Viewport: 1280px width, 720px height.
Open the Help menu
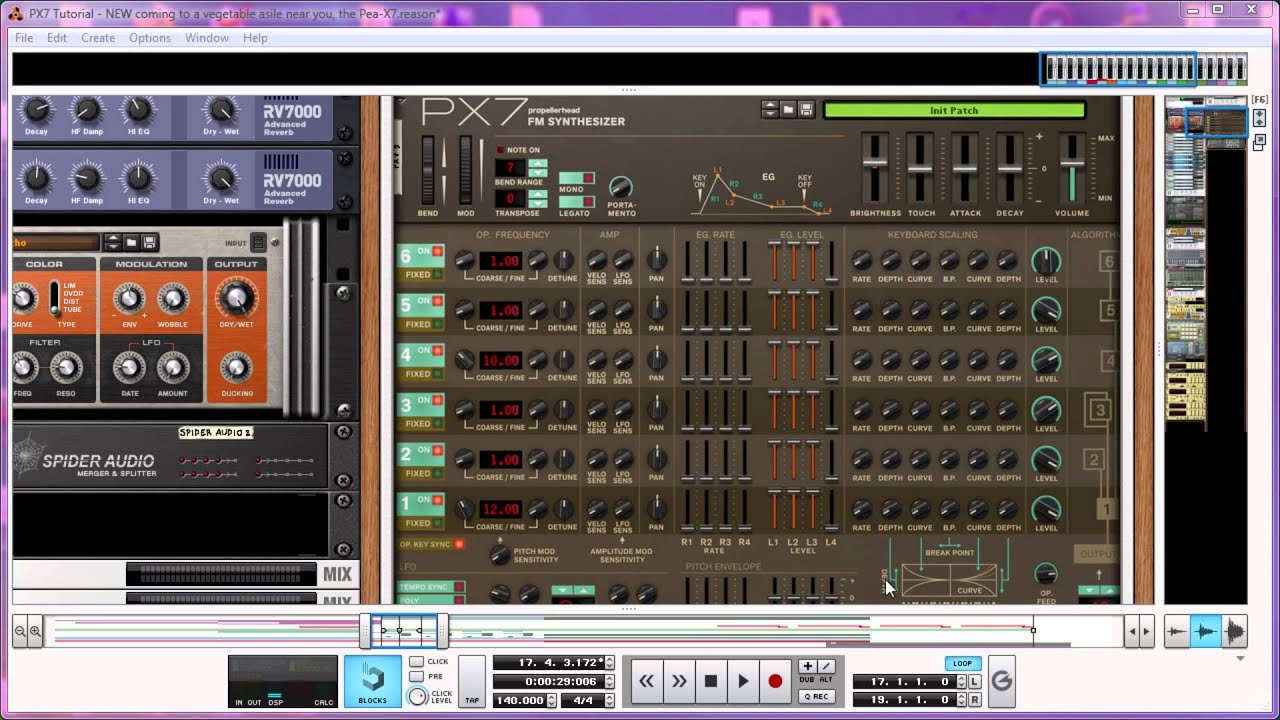tap(255, 38)
